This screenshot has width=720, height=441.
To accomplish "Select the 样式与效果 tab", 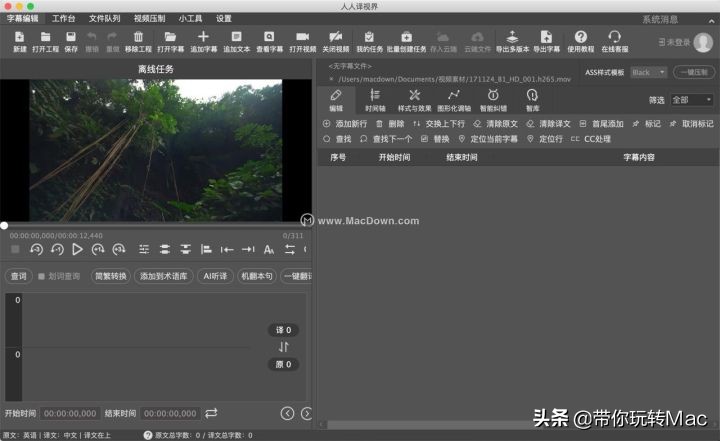I will 414,101.
